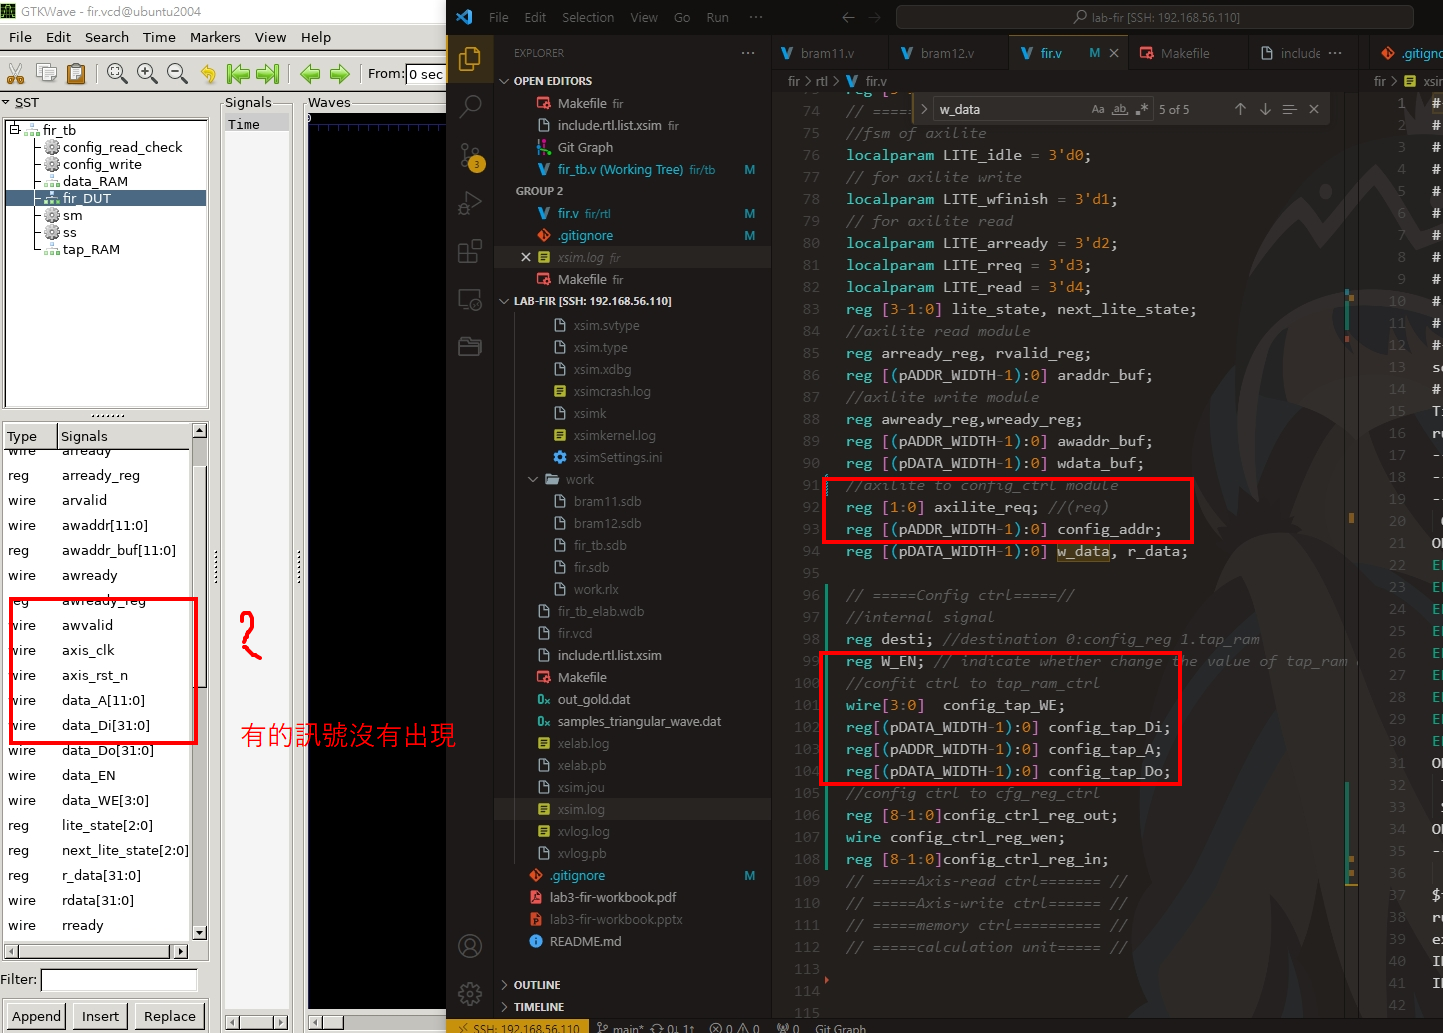Click the Git Graph status bar item
Screen dimensions: 1443x1033
coord(840,1027)
